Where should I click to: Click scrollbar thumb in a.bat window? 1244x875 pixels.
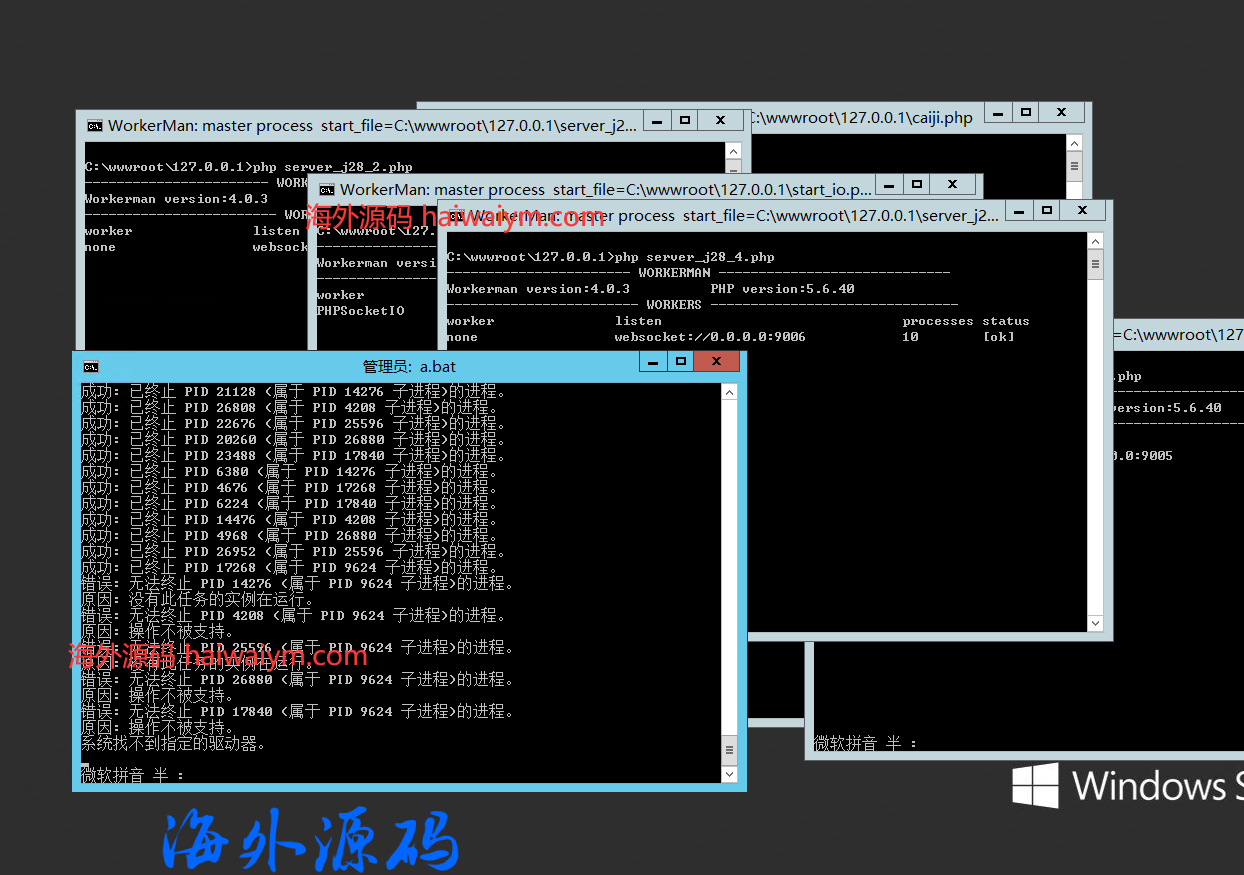tap(730, 749)
